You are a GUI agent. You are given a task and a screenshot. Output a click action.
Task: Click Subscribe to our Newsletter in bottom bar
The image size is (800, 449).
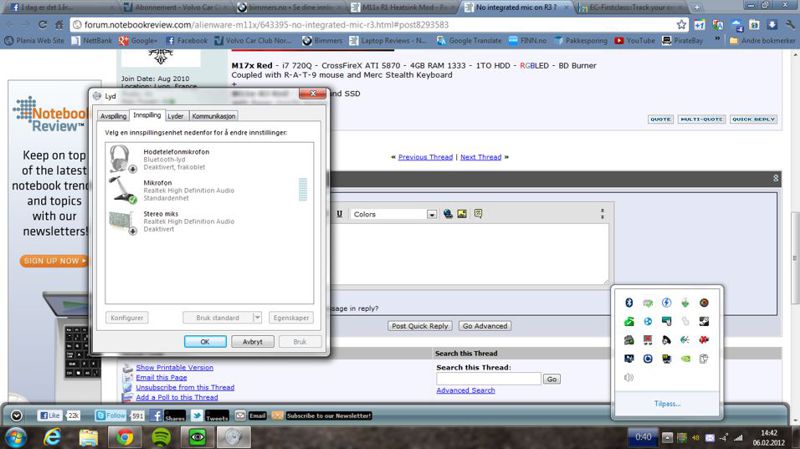[x=329, y=416]
